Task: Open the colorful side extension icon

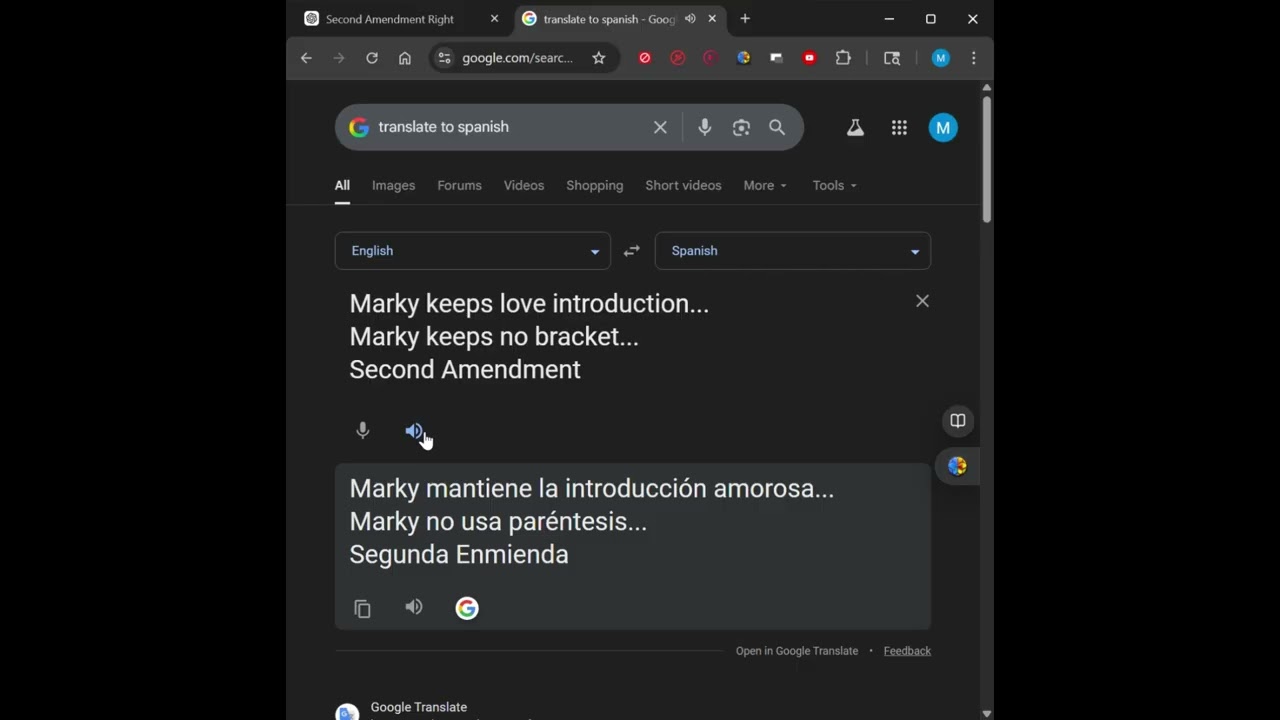Action: click(x=957, y=466)
